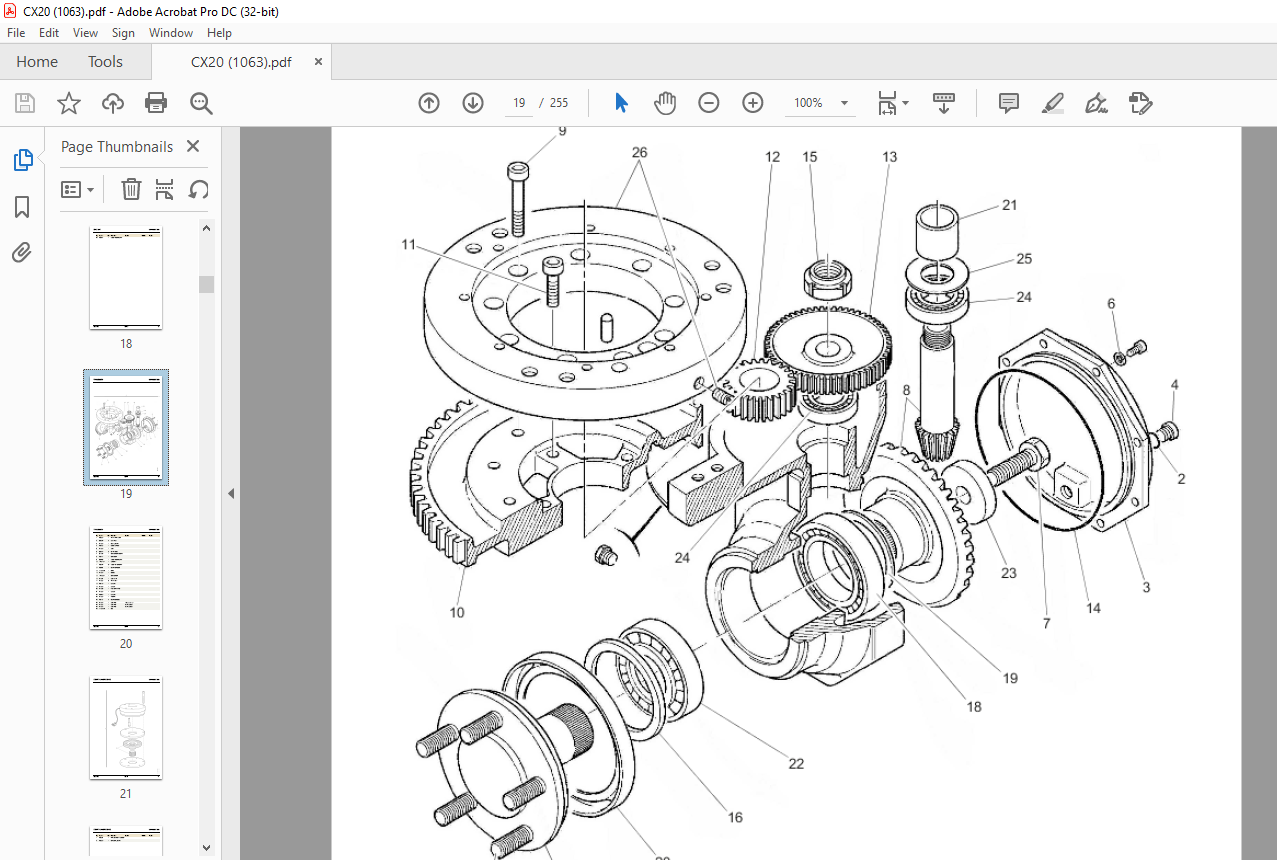Click the thumbnails panel scrollbar thumb
This screenshot has width=1277, height=860.
coord(207,284)
